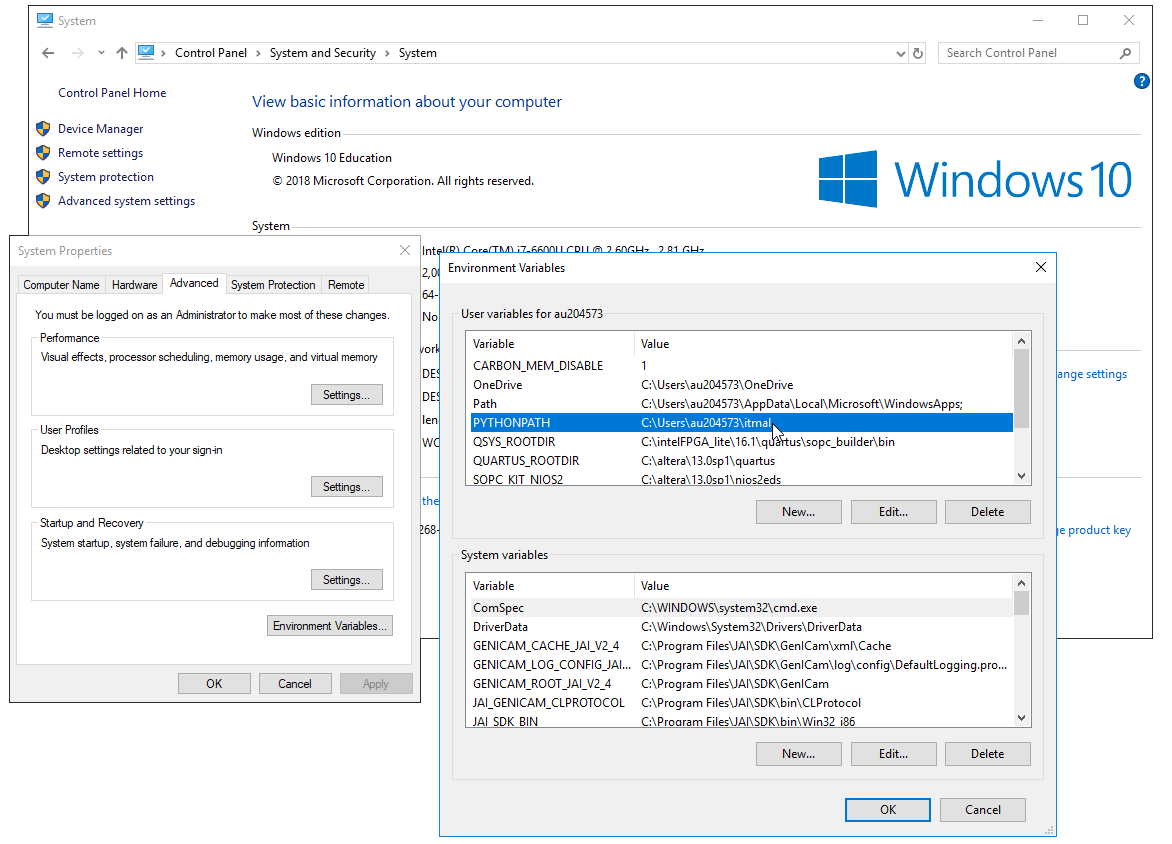Open the recent locations chevron
This screenshot has width=1172, height=844.
(101, 53)
